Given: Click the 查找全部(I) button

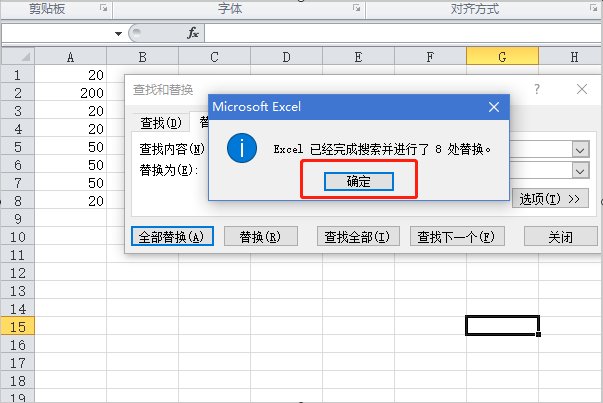Looking at the screenshot, I should 358,236.
